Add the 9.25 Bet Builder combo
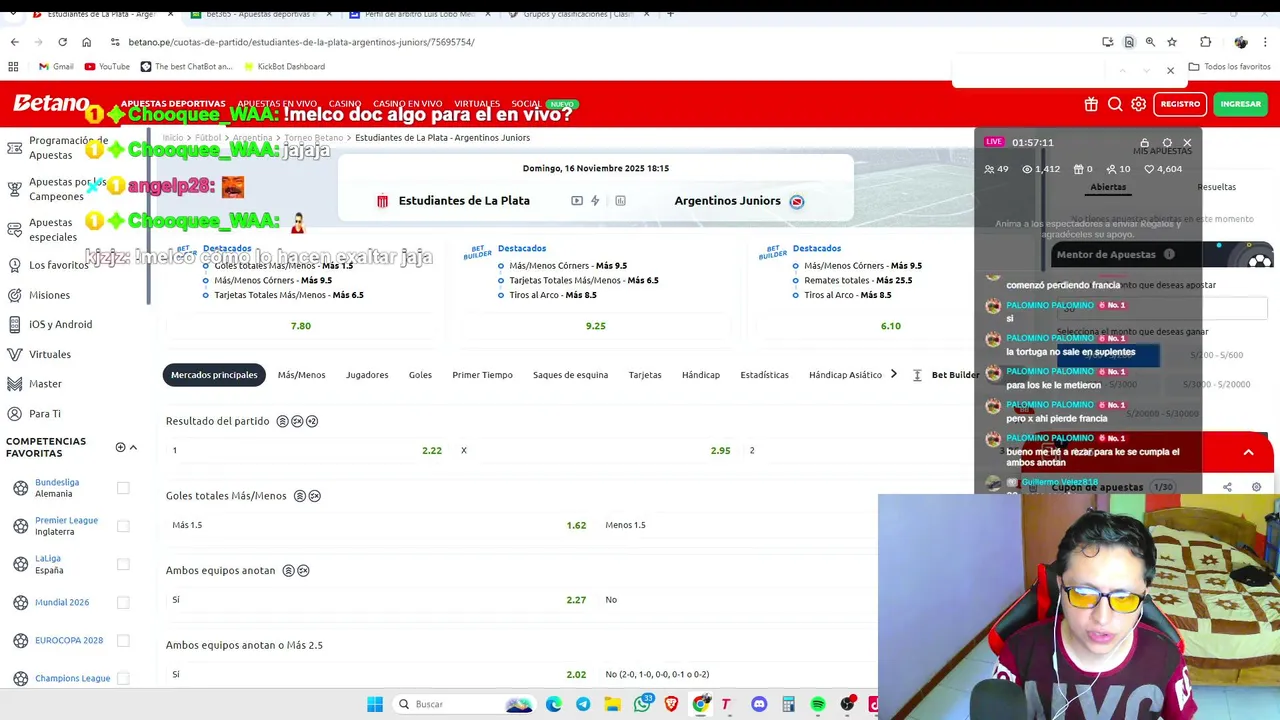 (596, 326)
